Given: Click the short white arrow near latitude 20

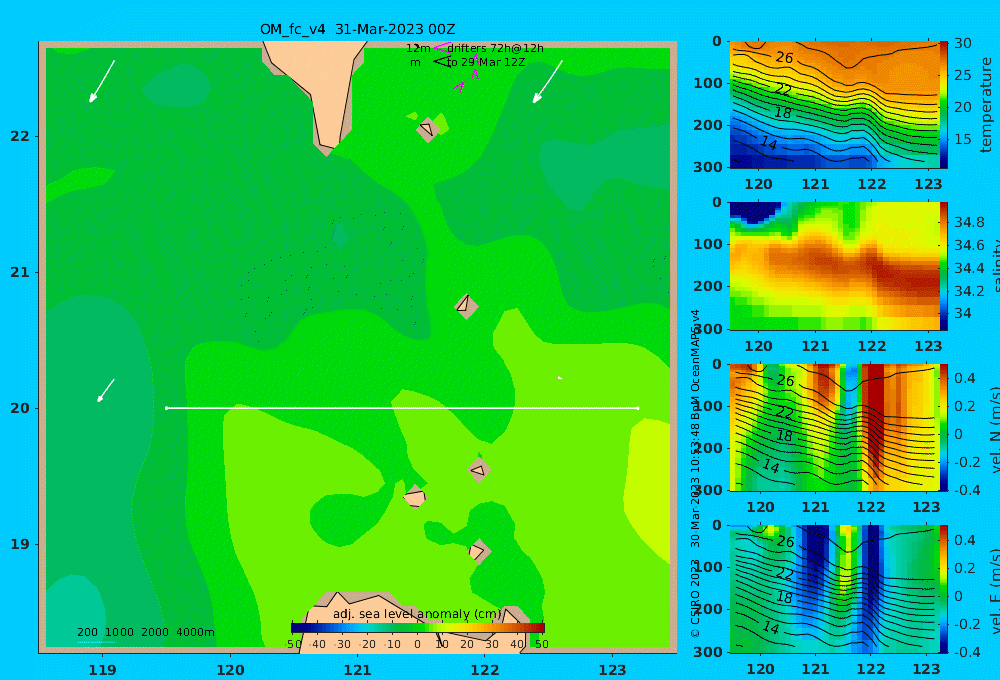Looking at the screenshot, I should click(x=106, y=390).
